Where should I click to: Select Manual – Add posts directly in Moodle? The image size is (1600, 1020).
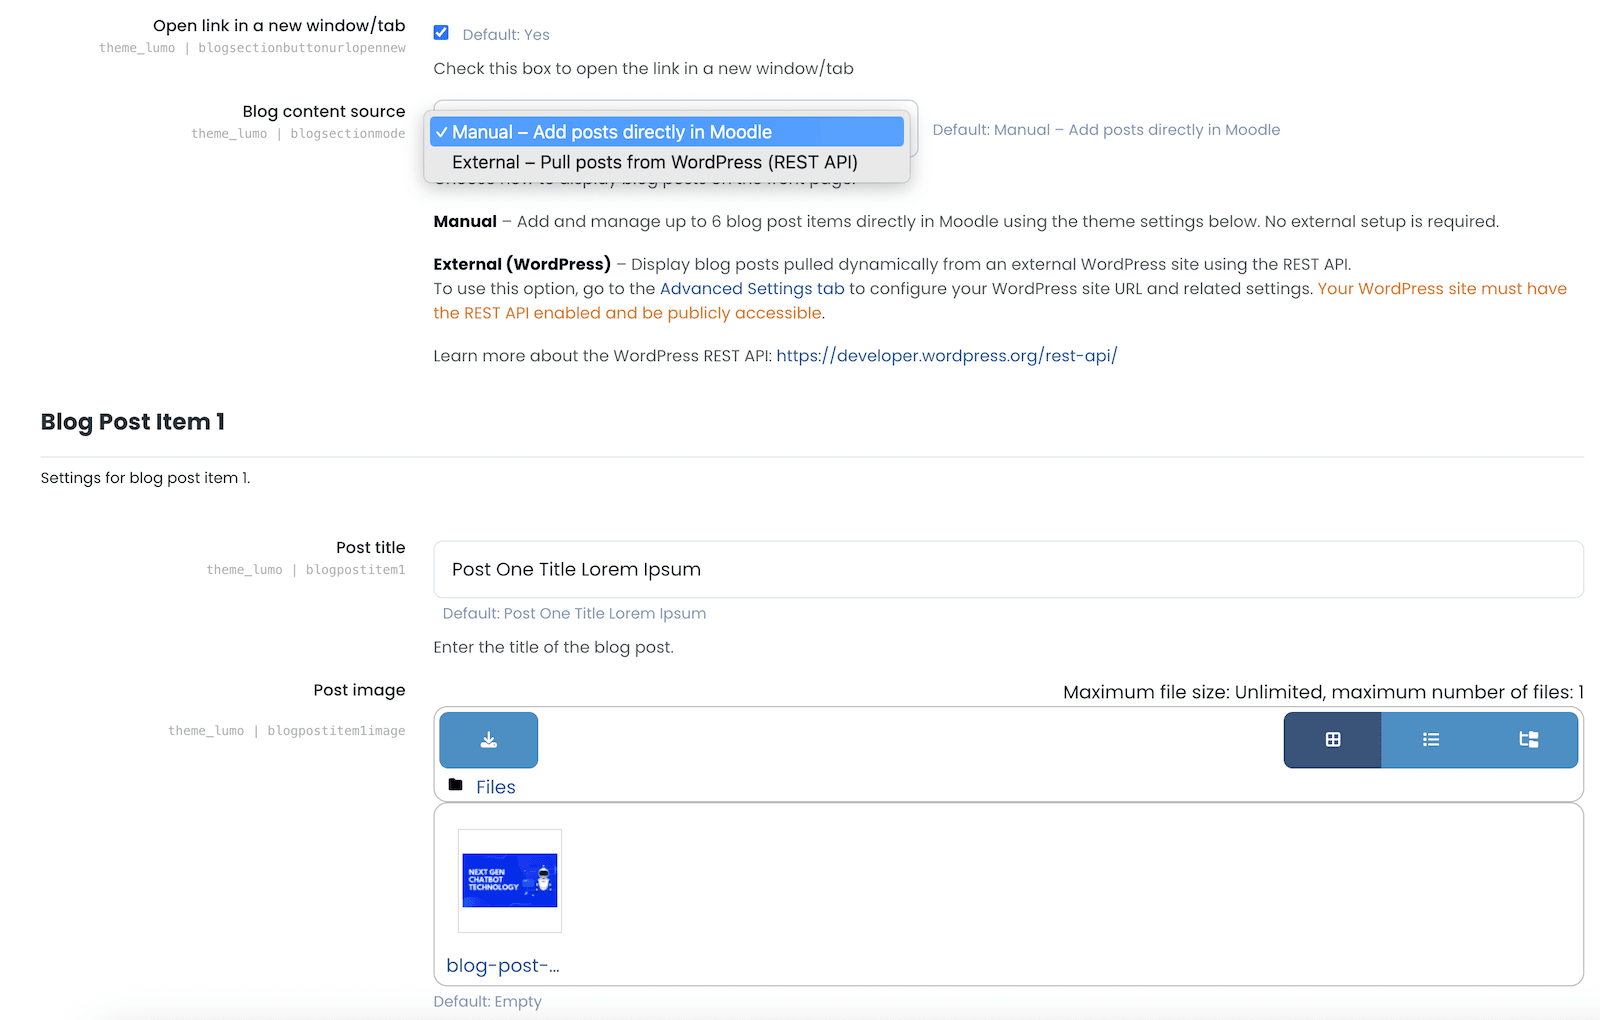[667, 132]
